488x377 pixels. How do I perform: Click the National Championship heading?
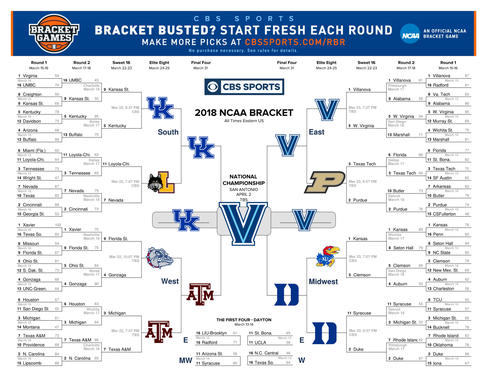(x=244, y=180)
